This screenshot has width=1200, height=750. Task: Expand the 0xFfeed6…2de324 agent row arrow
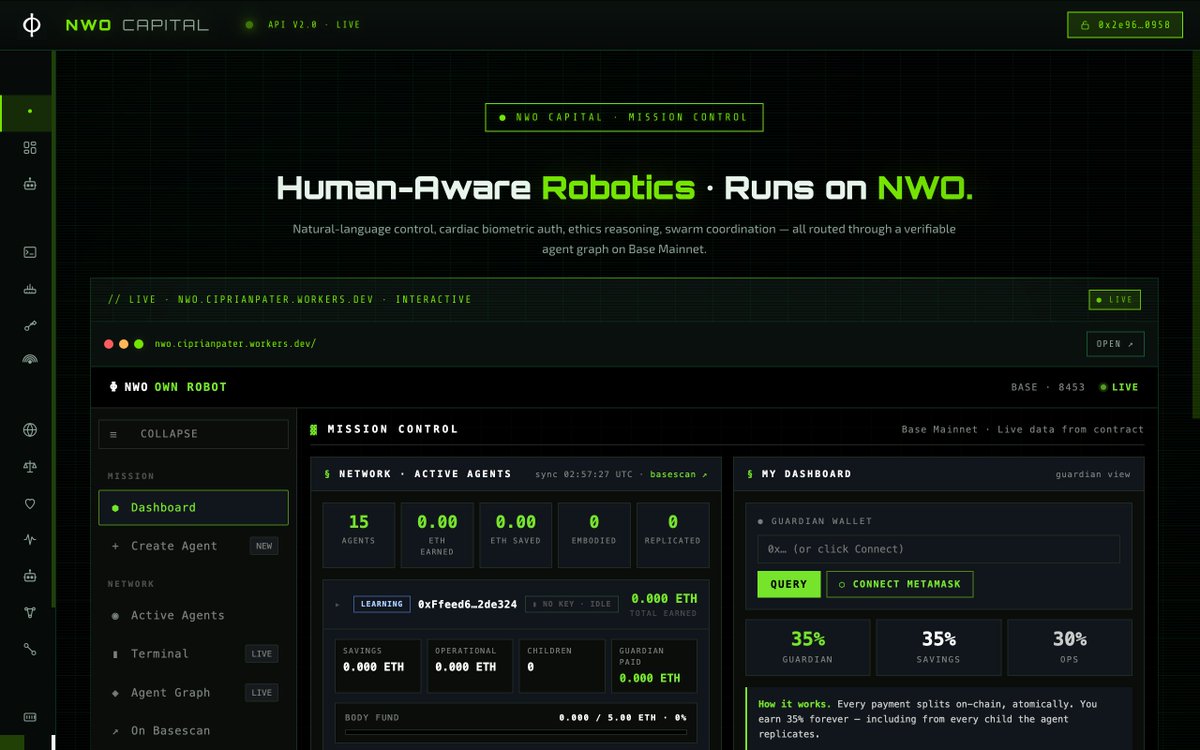click(337, 604)
